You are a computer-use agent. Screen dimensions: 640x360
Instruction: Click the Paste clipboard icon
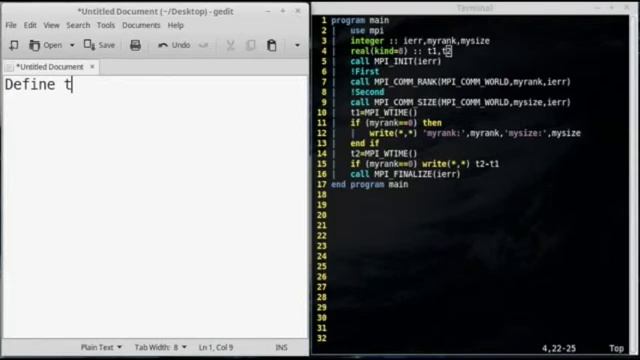271,45
